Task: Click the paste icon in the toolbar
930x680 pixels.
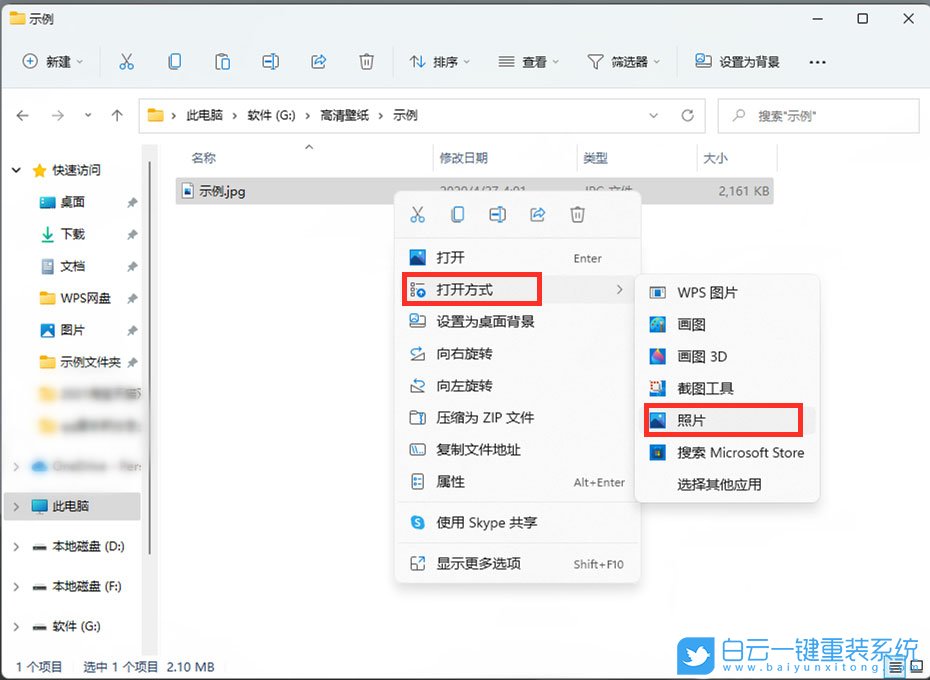Action: tap(222, 61)
